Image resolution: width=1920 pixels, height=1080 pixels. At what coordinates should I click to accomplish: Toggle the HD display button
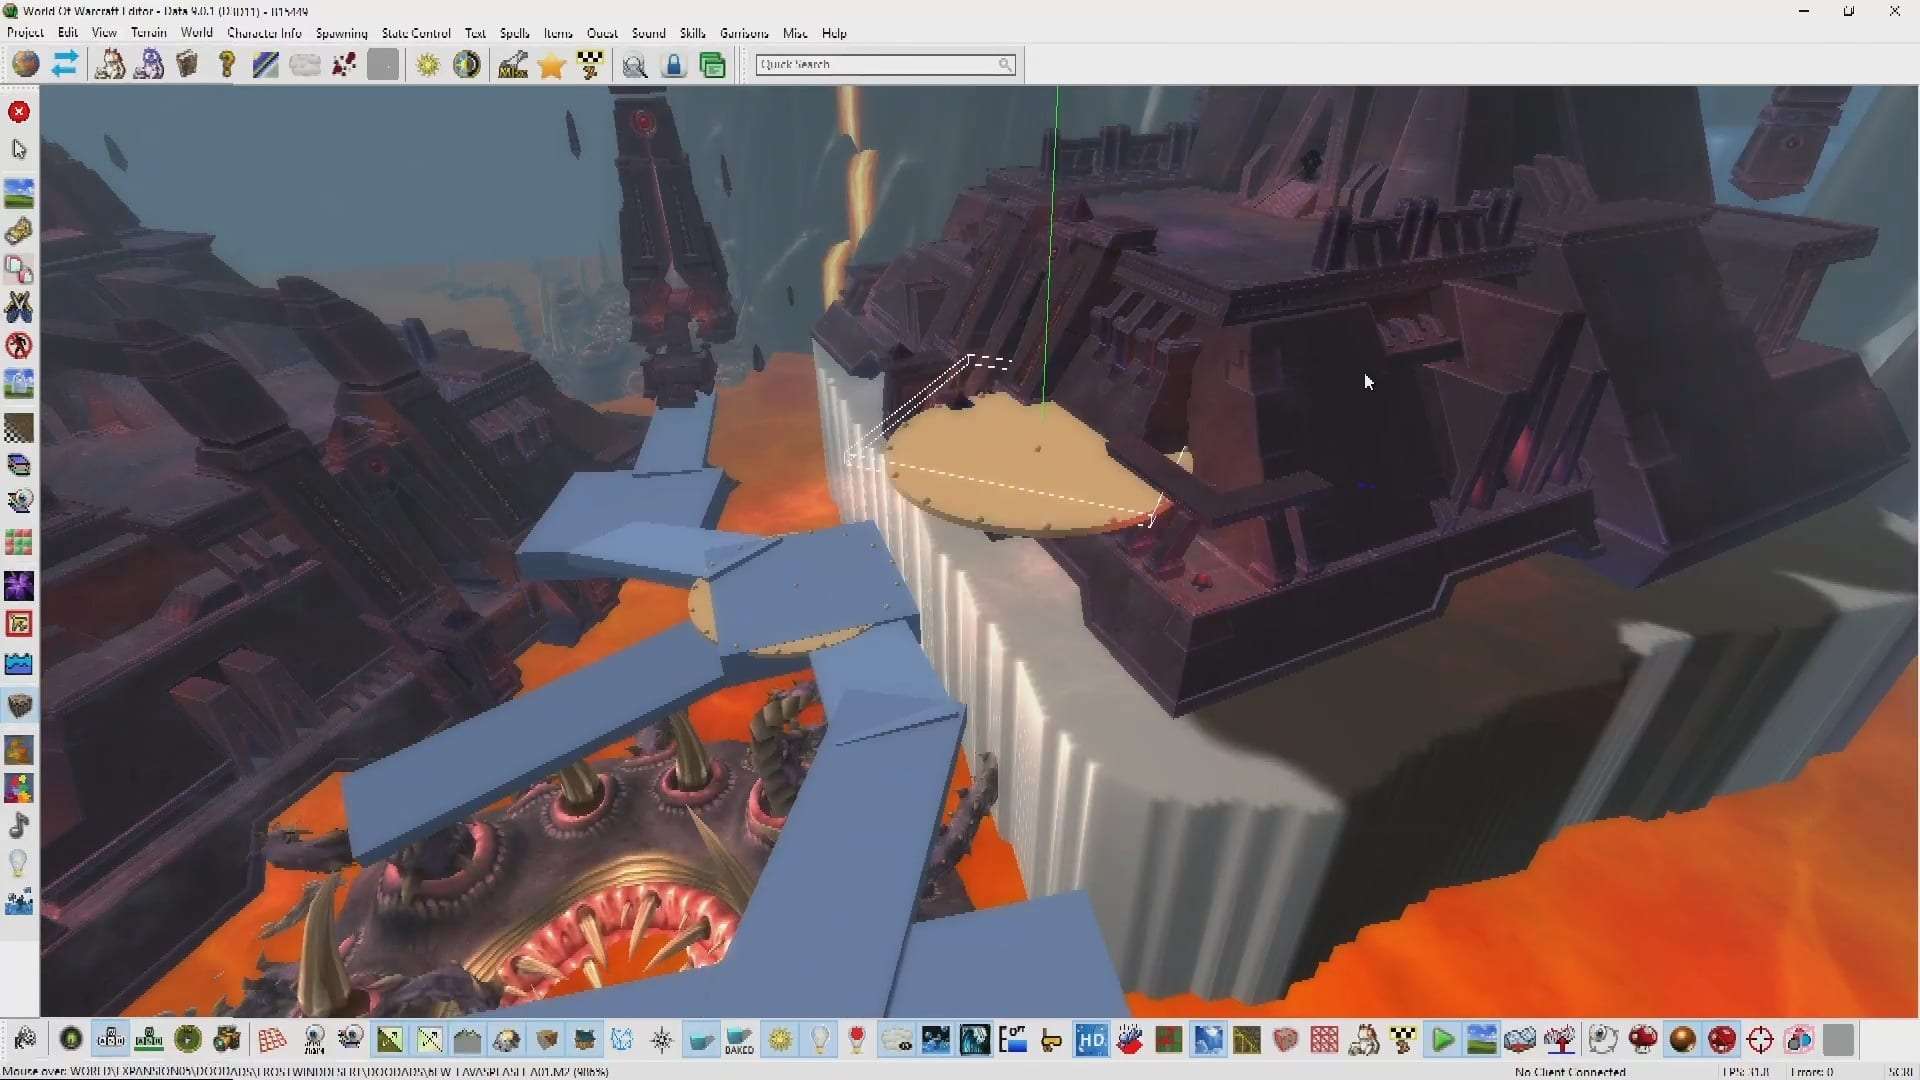[1090, 1041]
